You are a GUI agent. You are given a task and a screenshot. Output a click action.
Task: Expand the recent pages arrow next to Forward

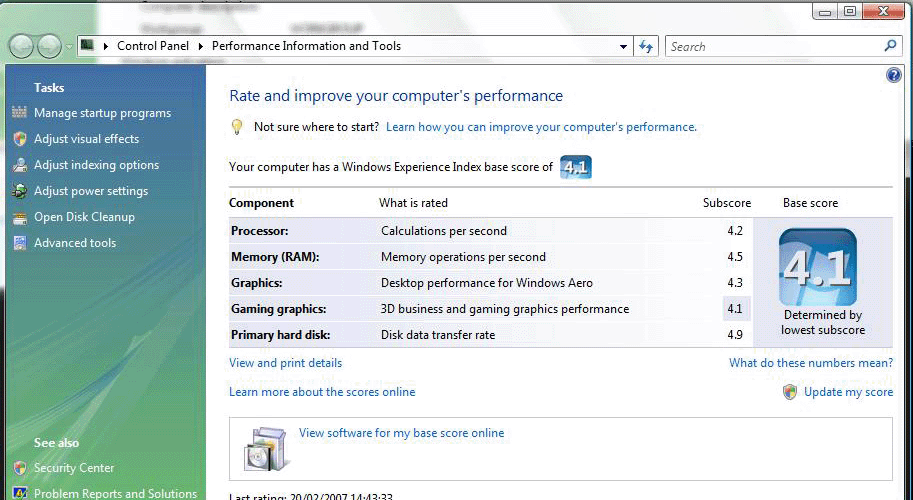tap(69, 46)
